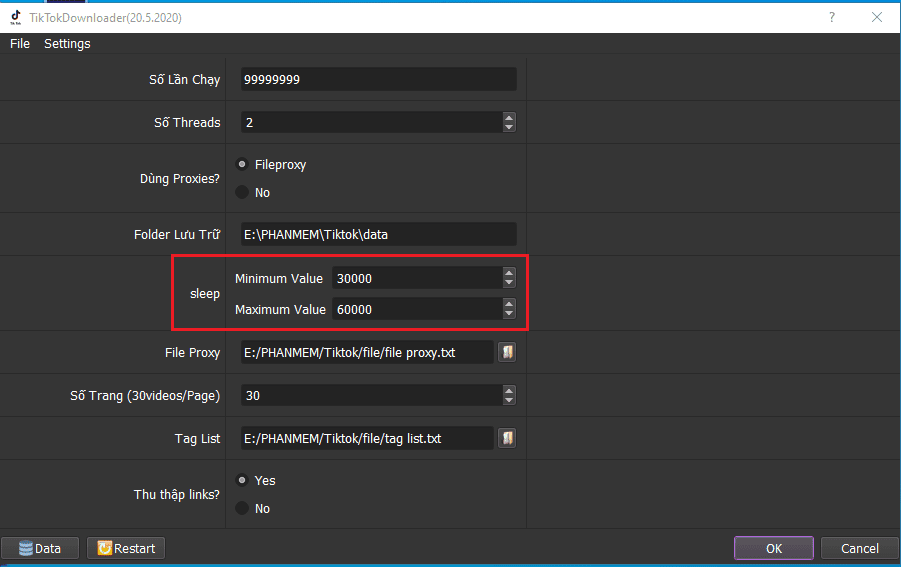Click the help question mark in title bar
This screenshot has width=901, height=567.
pos(832,17)
